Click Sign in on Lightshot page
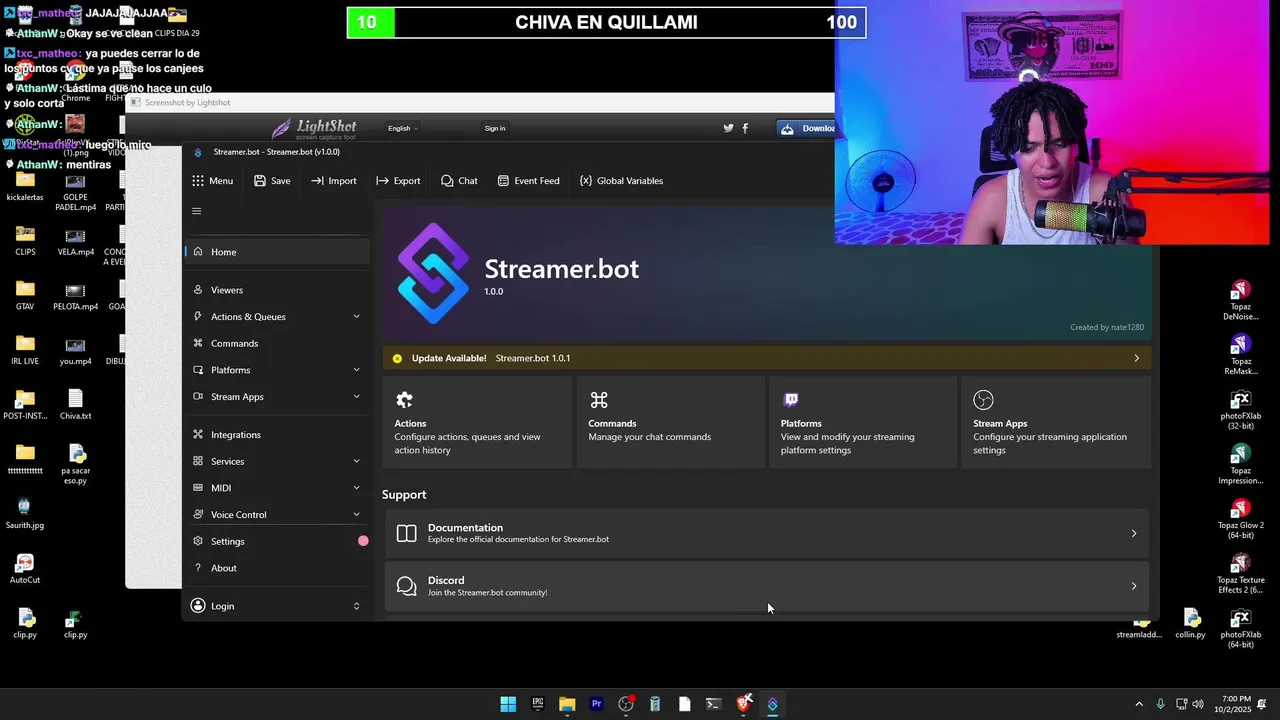 coord(495,128)
